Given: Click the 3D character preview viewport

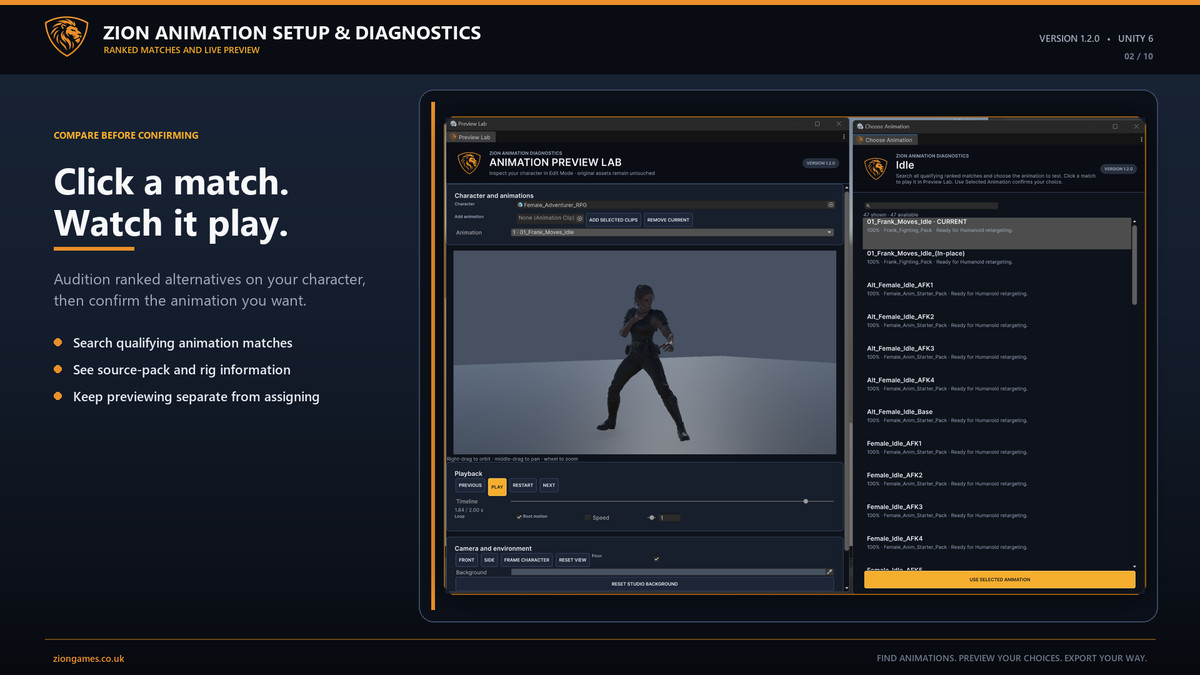Looking at the screenshot, I should pos(644,352).
